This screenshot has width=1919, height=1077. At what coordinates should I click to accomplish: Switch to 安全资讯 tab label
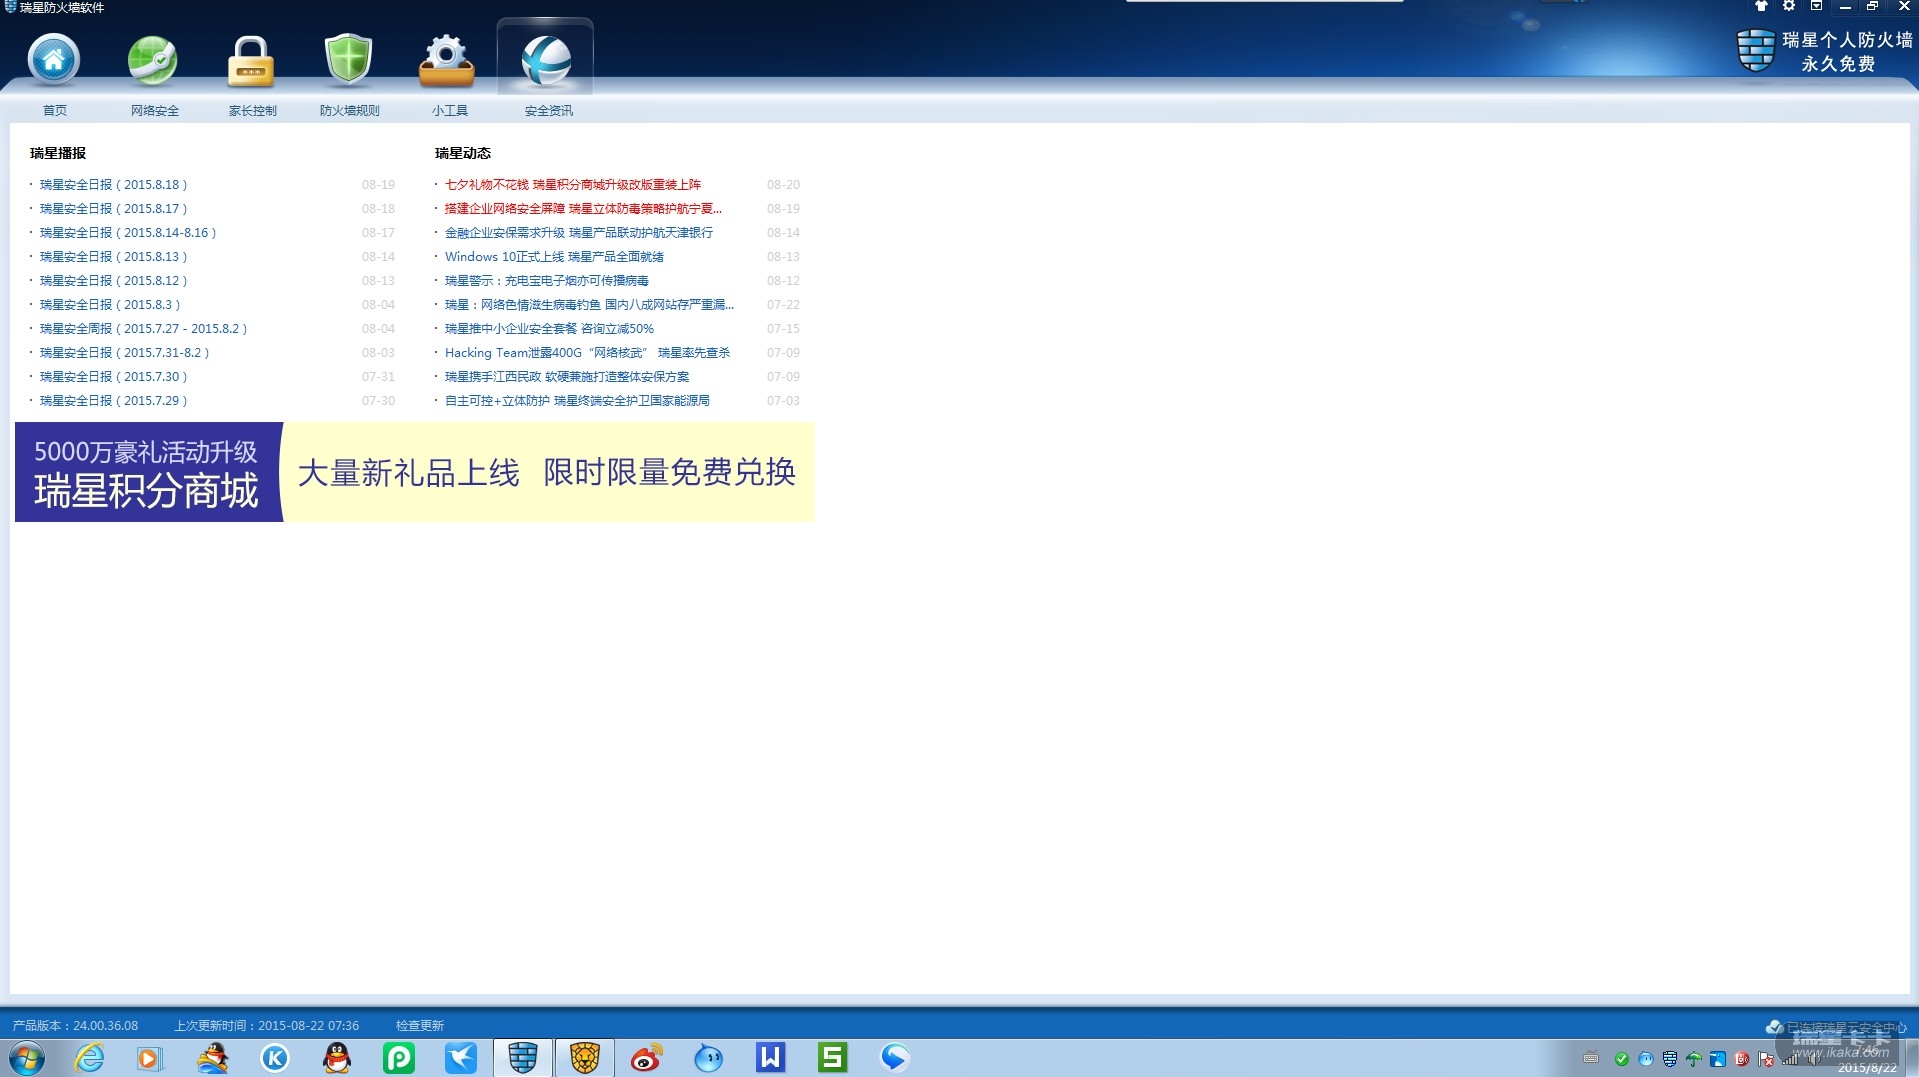tap(548, 111)
